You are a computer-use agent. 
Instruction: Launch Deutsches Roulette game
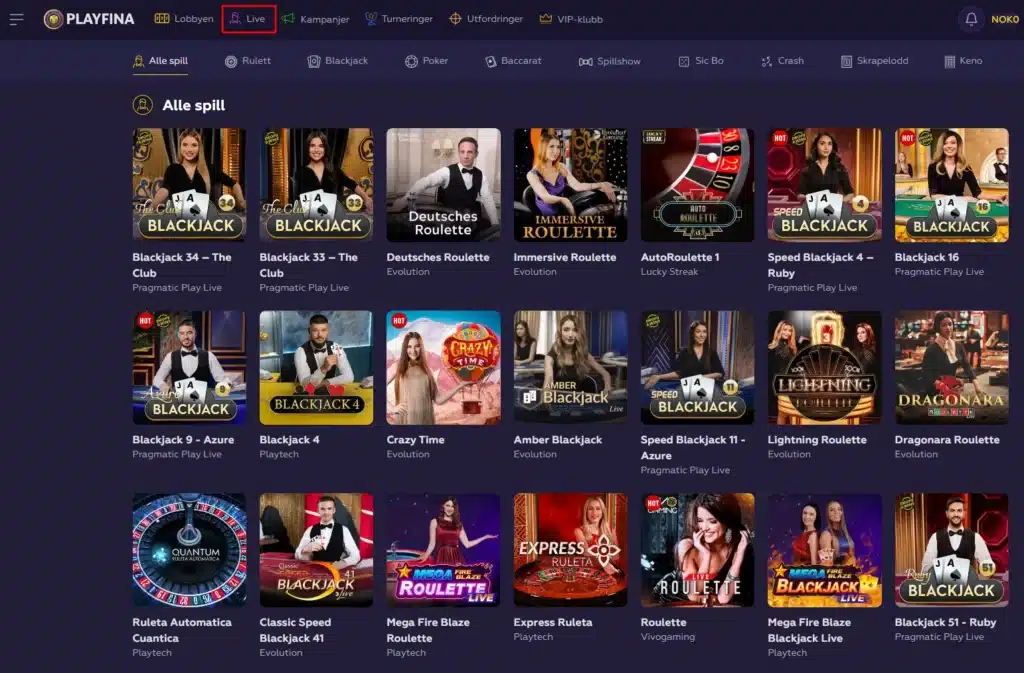[x=443, y=185]
